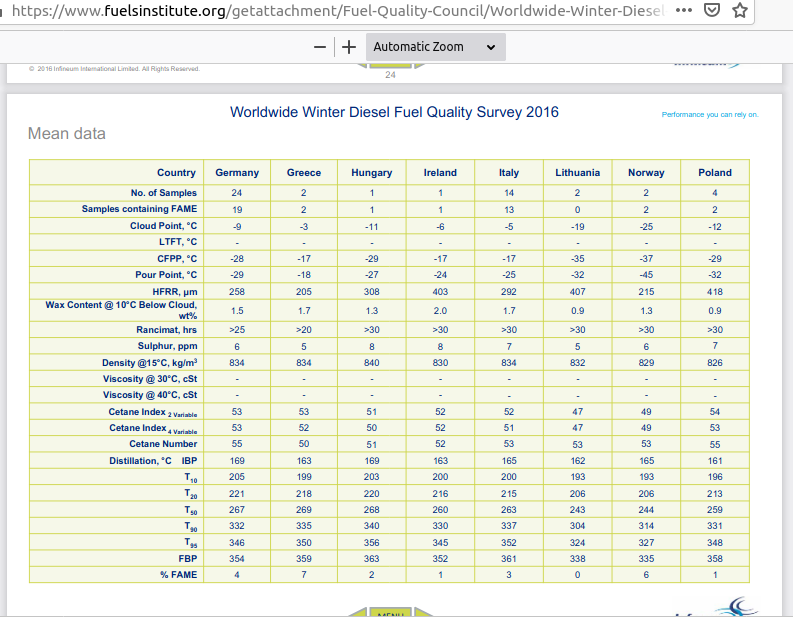Click the T95 row label
Viewport: 793px width, 617px height.
(x=191, y=543)
